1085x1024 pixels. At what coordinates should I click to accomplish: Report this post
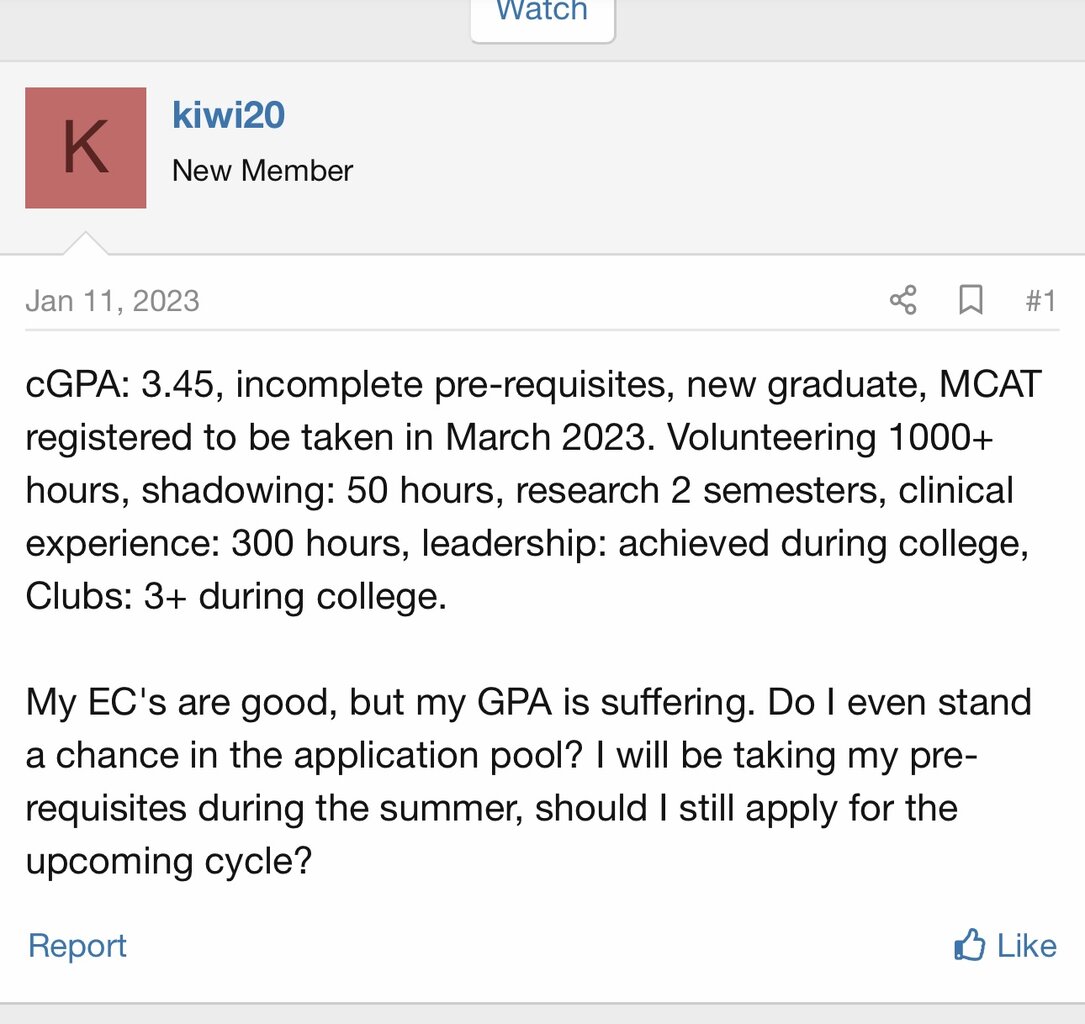click(77, 945)
